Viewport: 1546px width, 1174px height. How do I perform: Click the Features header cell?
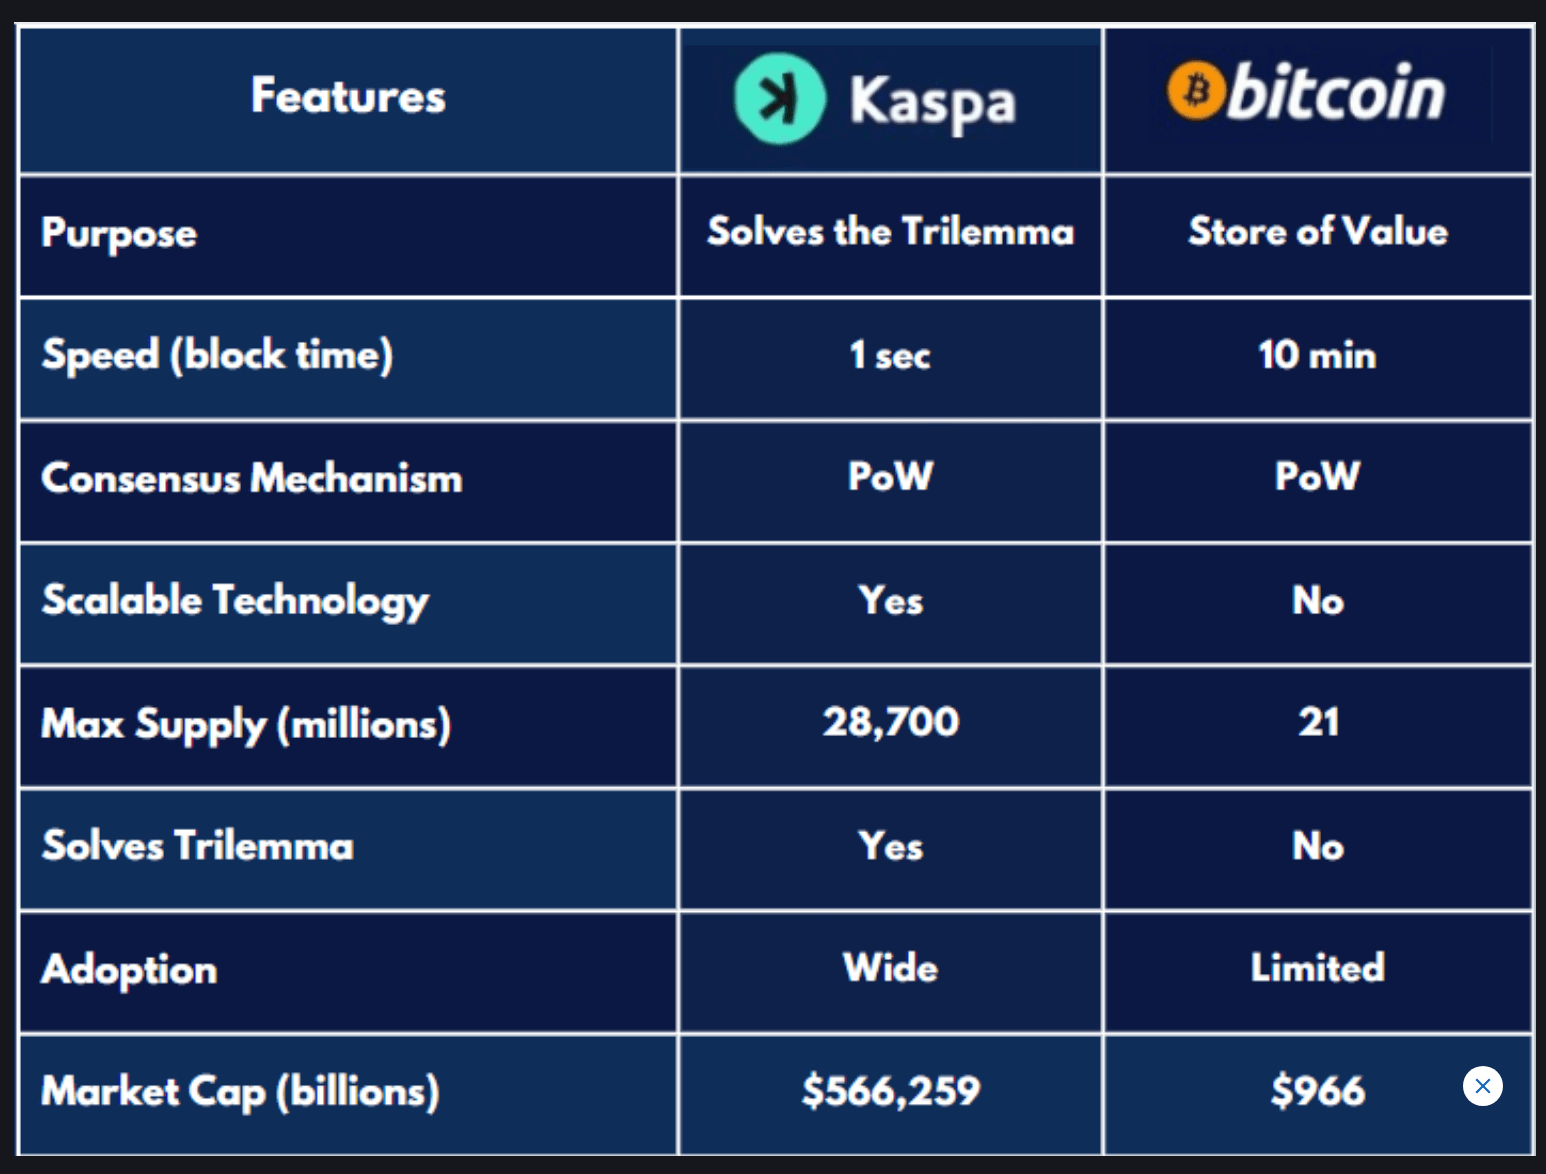point(348,96)
